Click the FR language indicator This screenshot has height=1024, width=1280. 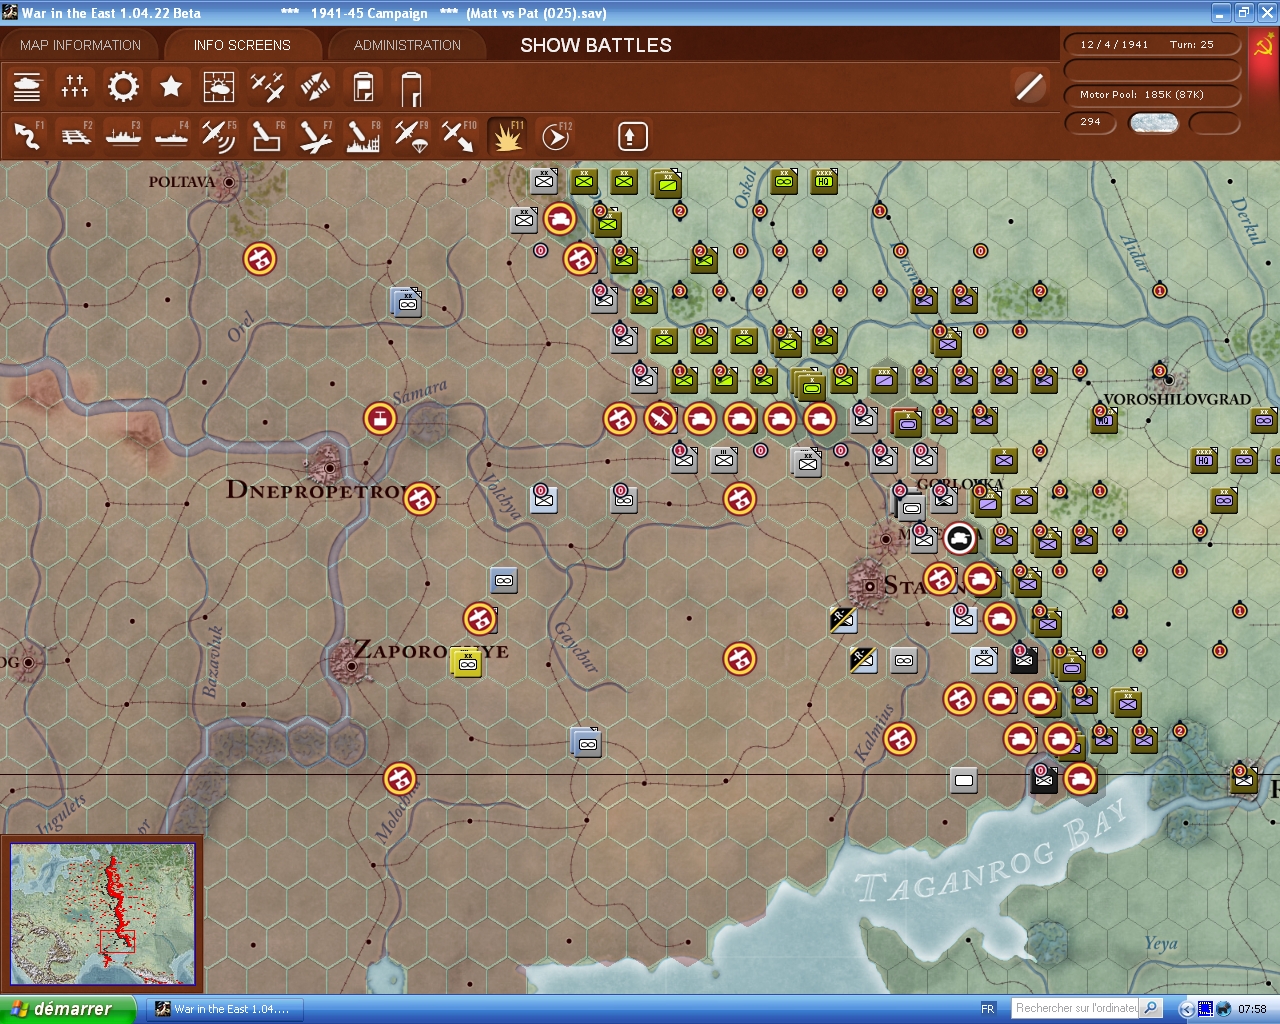click(988, 1009)
